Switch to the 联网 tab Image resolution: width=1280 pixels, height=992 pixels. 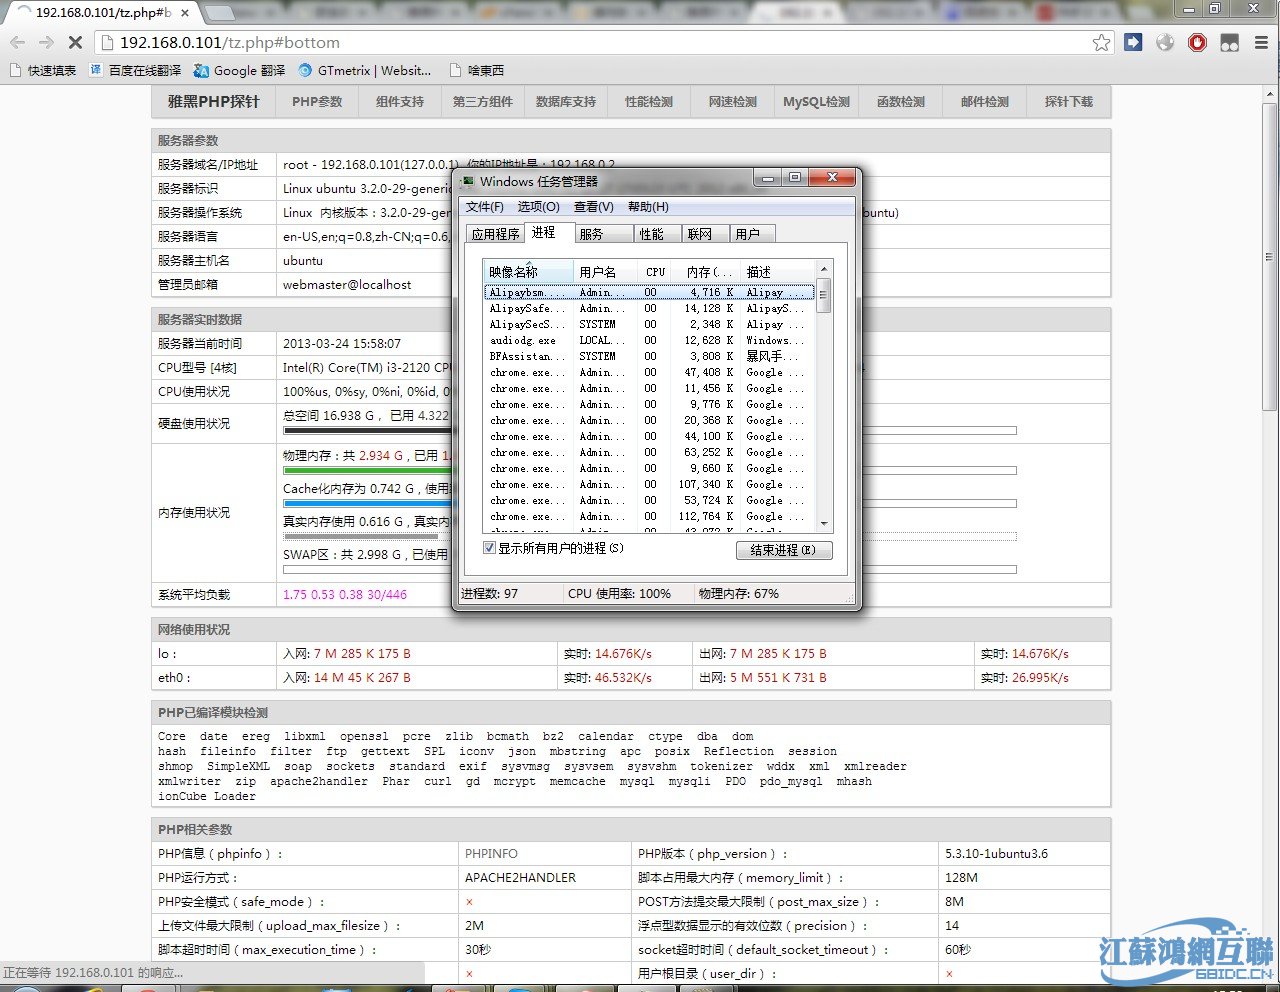[x=704, y=234]
